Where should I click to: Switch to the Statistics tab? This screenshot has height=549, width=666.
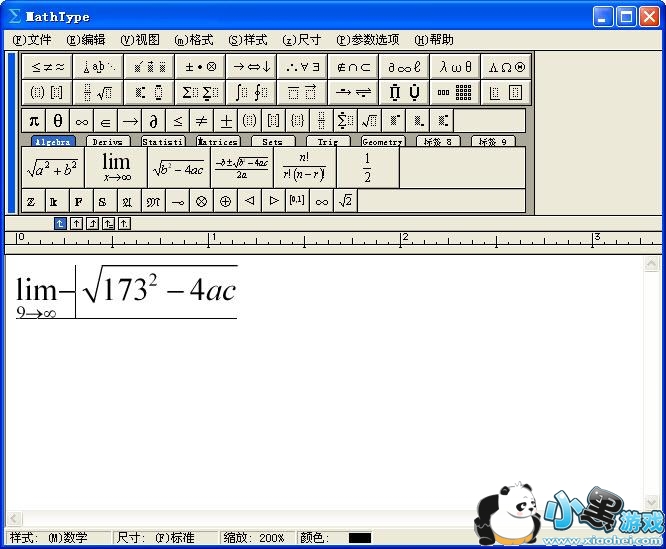pyautogui.click(x=163, y=142)
